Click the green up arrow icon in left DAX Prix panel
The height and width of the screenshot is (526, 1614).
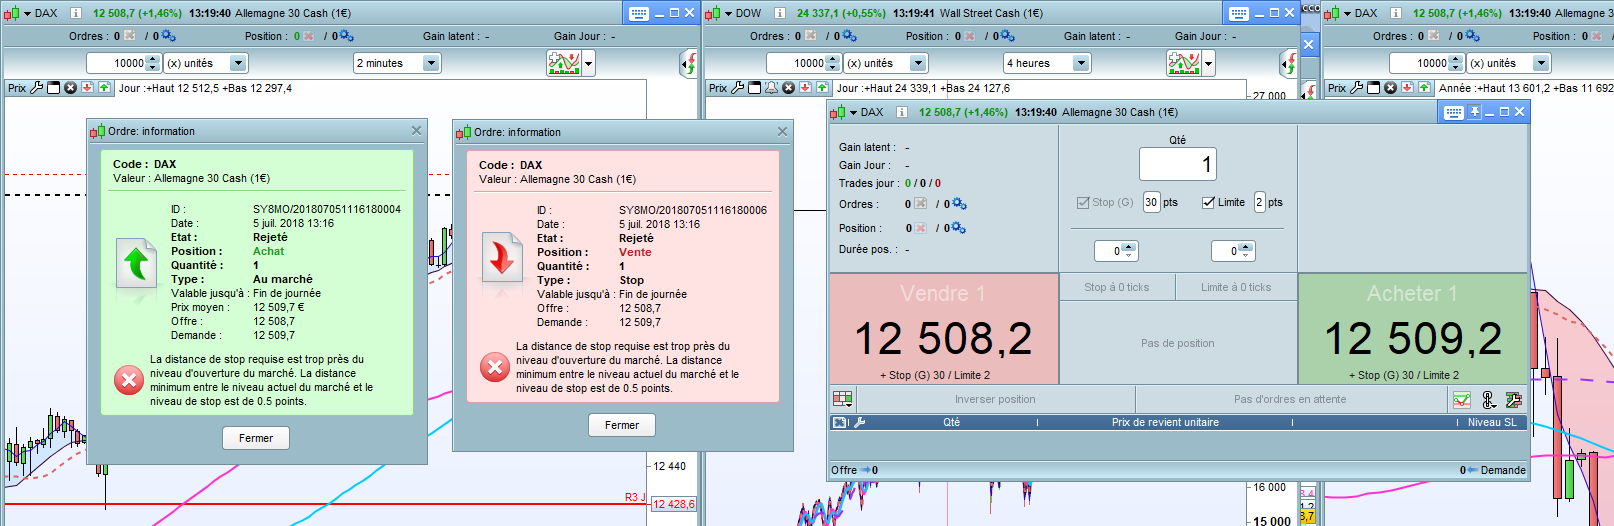click(104, 88)
